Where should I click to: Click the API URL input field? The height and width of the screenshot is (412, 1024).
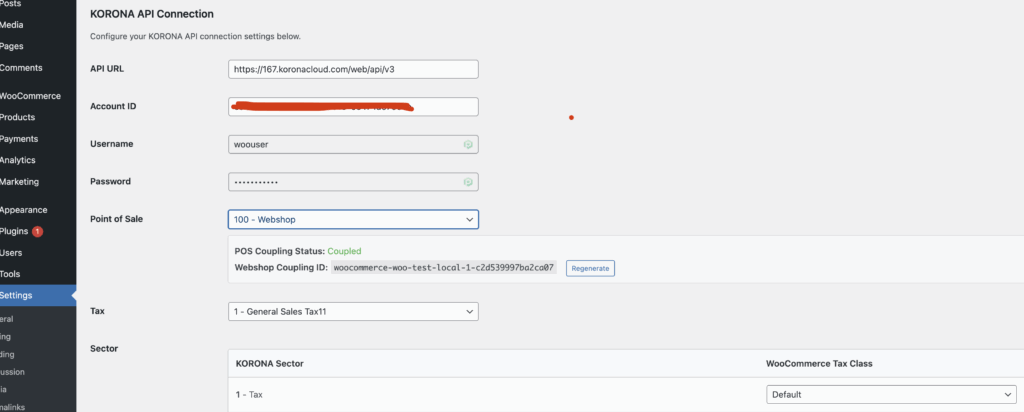click(353, 69)
